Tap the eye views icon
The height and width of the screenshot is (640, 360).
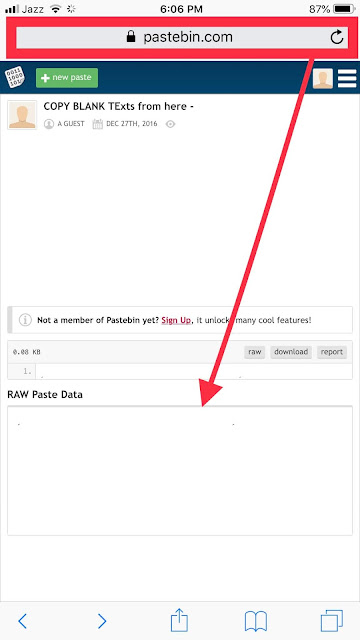tap(171, 124)
